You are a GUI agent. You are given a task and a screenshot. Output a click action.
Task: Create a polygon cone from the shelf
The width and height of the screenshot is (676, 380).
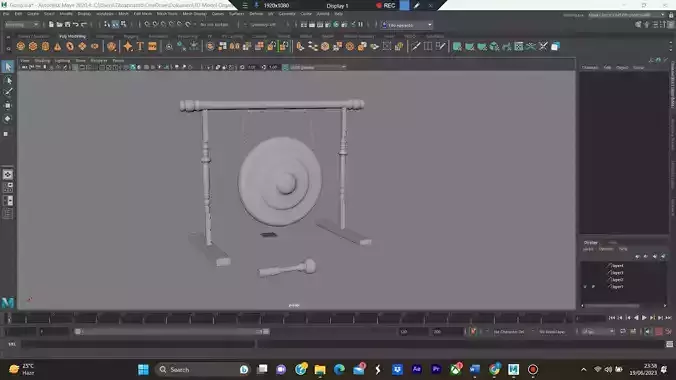point(57,46)
